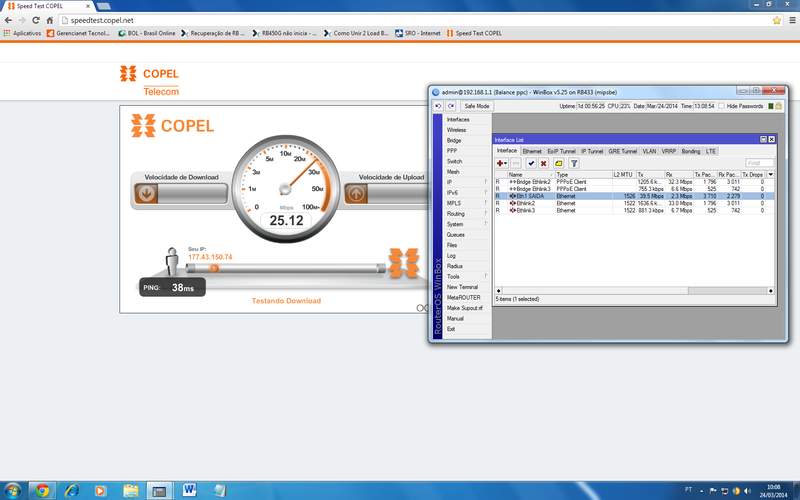Image resolution: width=800 pixels, height=500 pixels.
Task: Switch to the GRE Tunnel tab
Action: 622,151
